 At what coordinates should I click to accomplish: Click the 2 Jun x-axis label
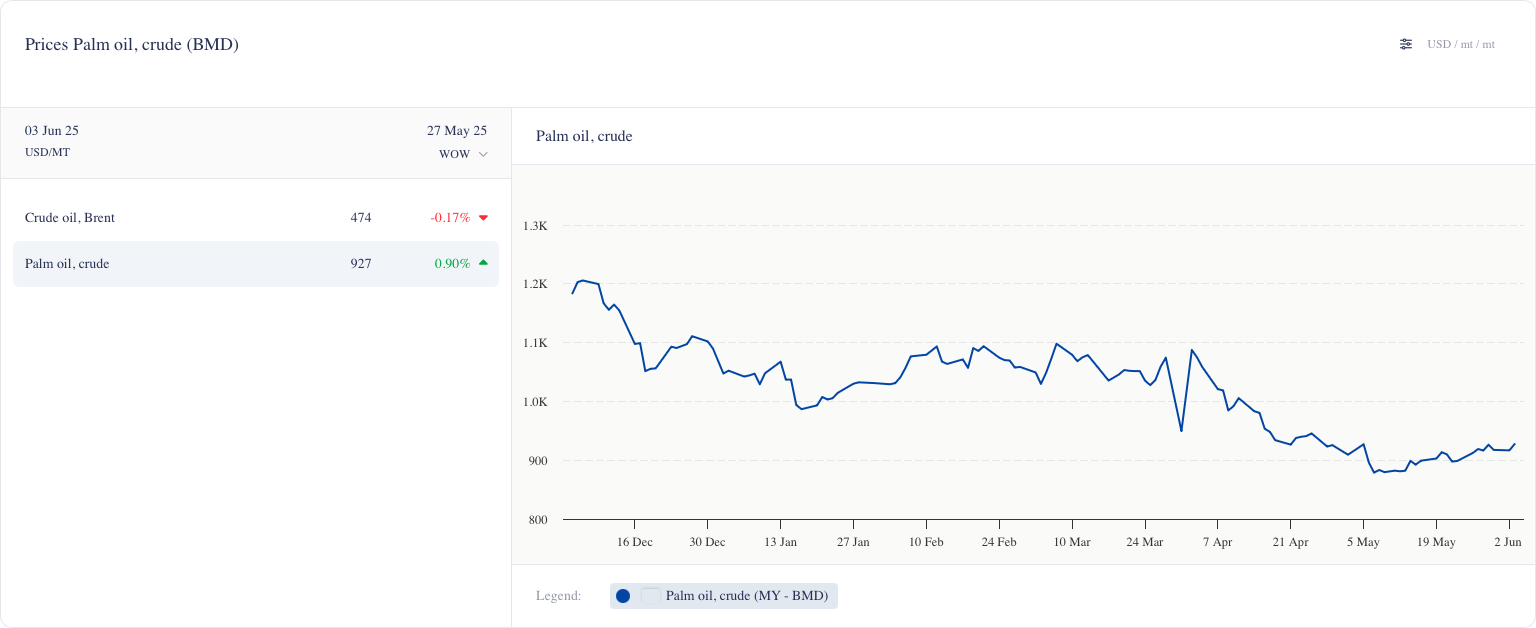pyautogui.click(x=1507, y=542)
